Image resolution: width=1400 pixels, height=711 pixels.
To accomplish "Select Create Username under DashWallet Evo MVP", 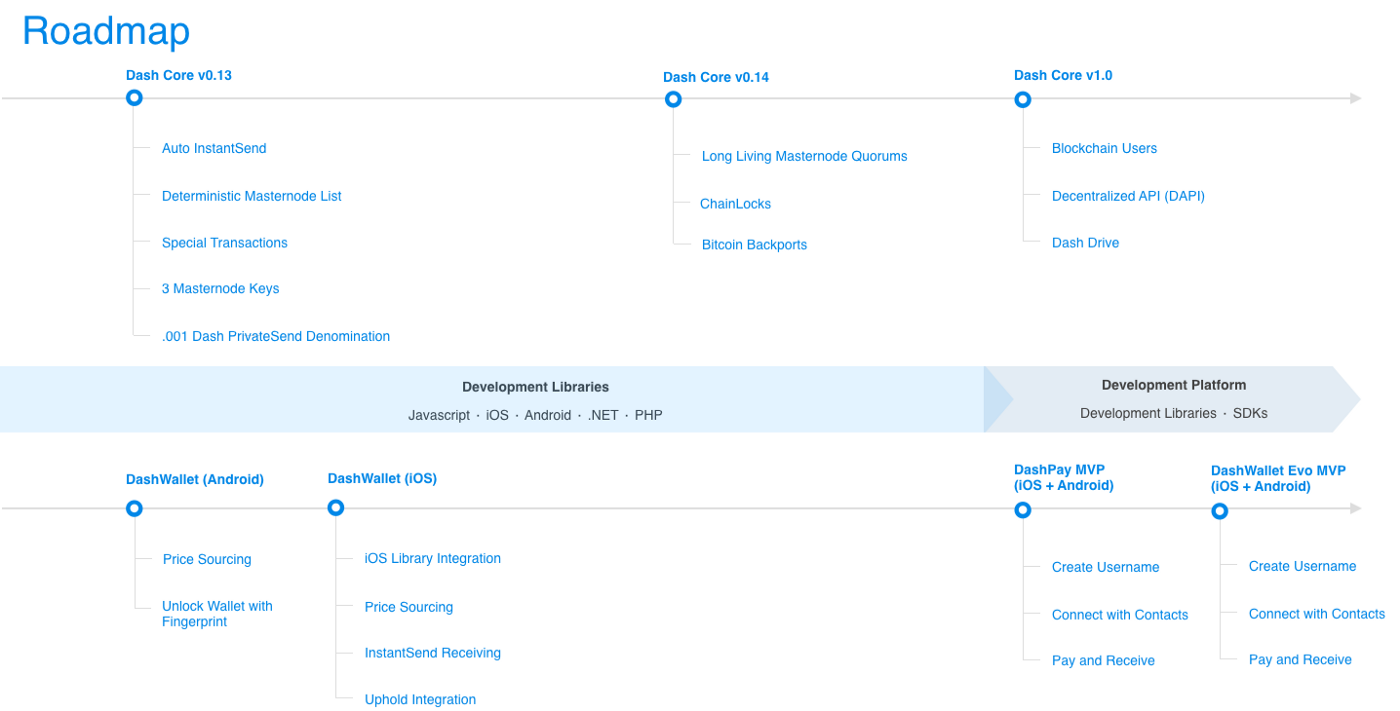I will [x=1303, y=567].
